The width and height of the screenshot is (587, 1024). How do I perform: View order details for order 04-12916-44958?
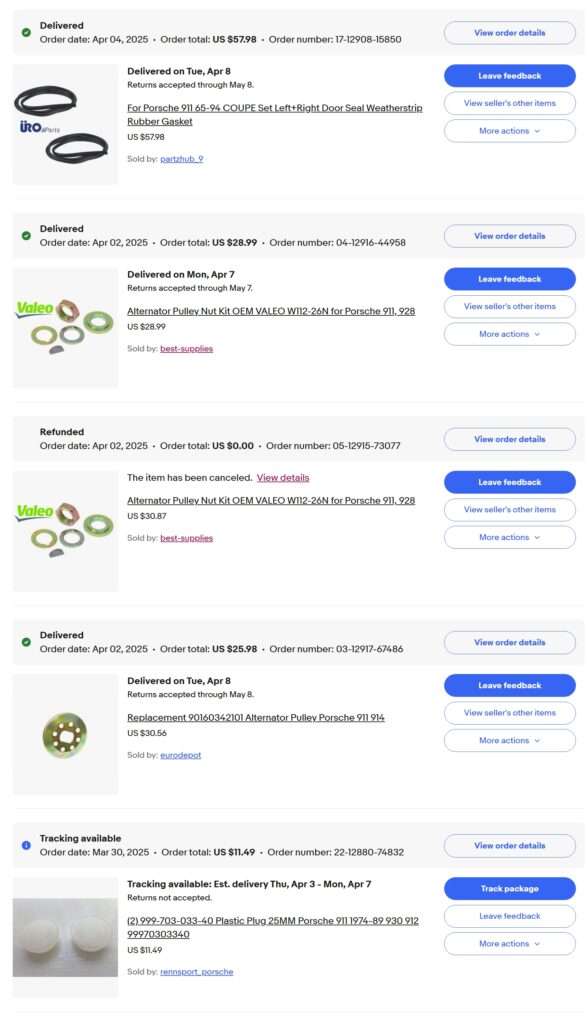510,236
